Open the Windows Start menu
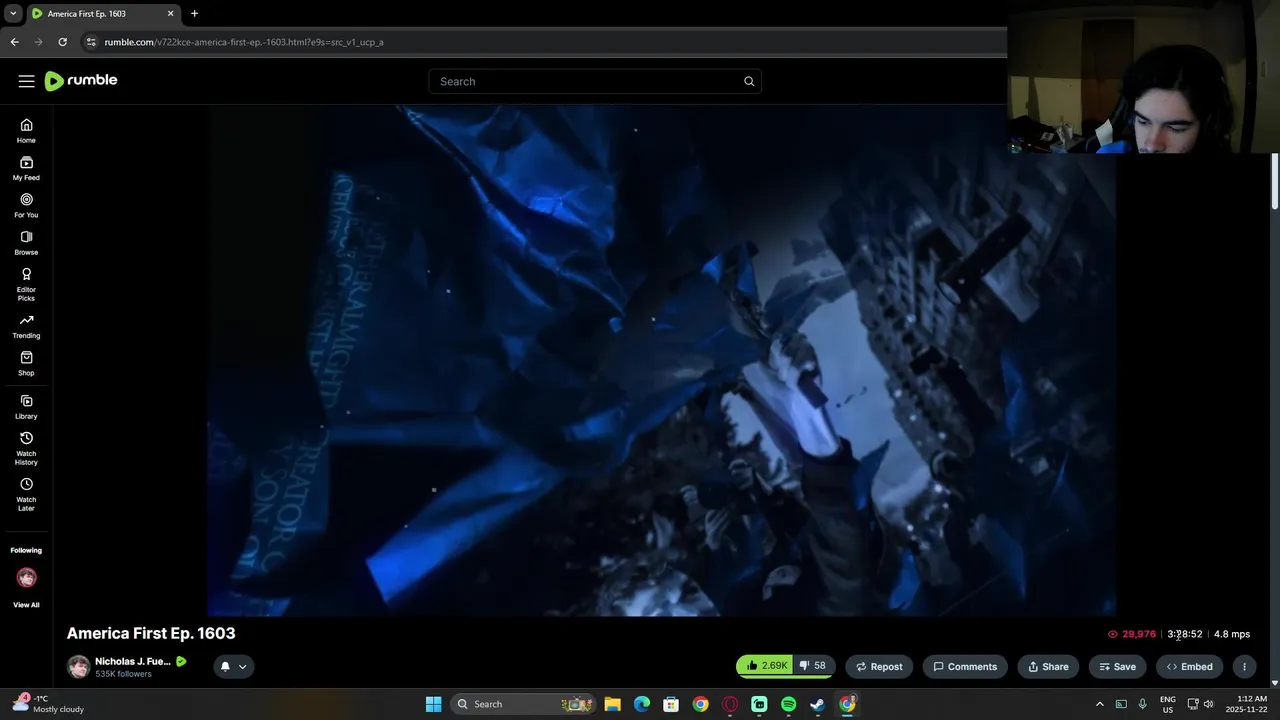 pyautogui.click(x=433, y=704)
